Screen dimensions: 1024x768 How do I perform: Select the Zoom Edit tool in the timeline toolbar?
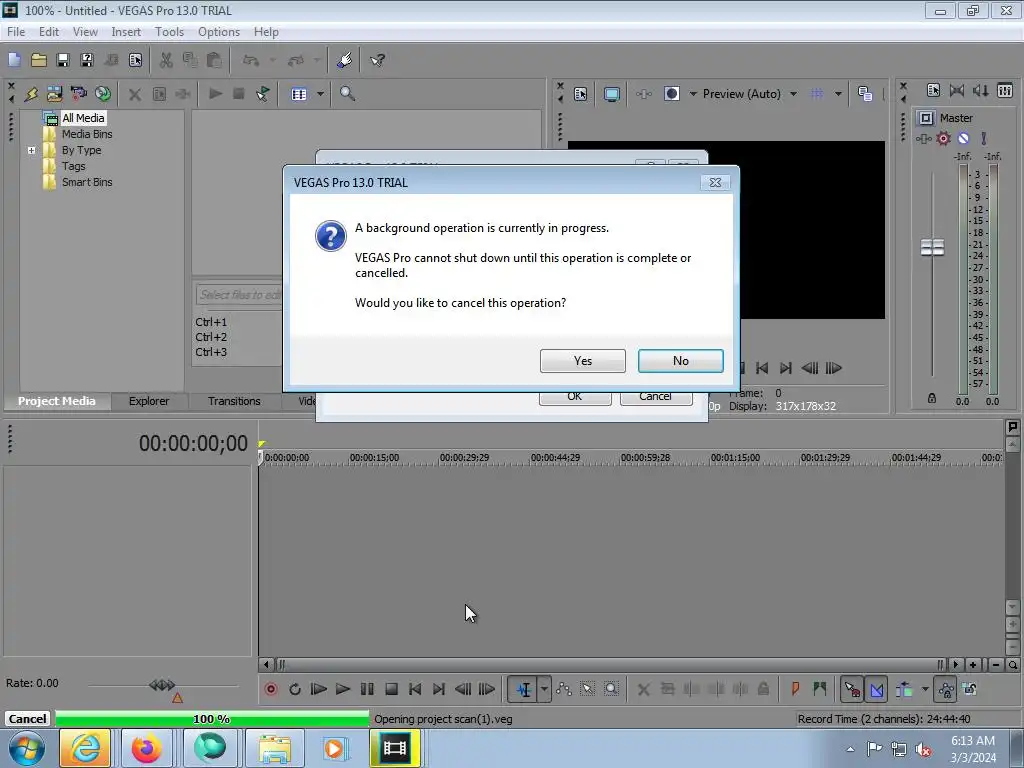611,689
